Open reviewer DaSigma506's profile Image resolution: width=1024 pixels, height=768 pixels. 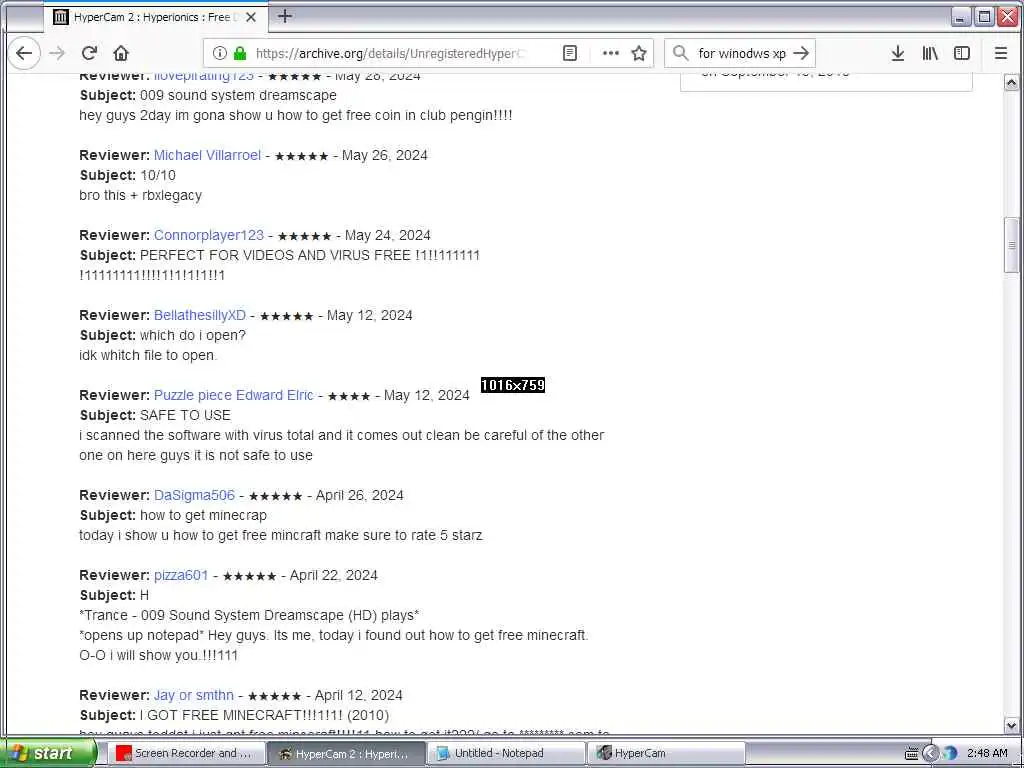(194, 495)
